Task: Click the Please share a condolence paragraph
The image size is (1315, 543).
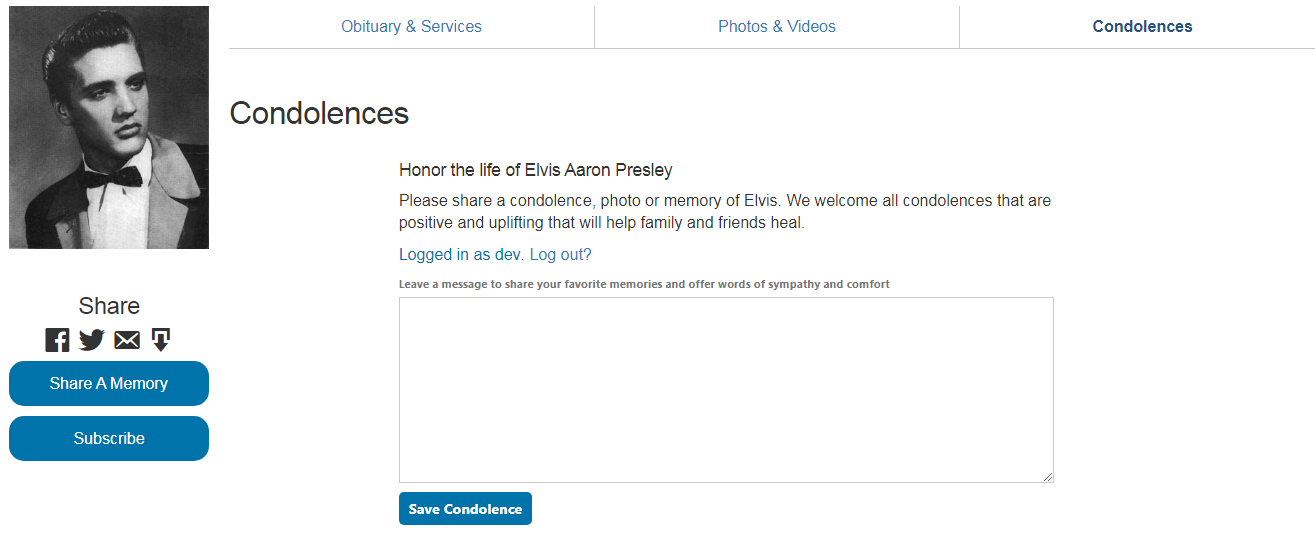Action: click(725, 211)
